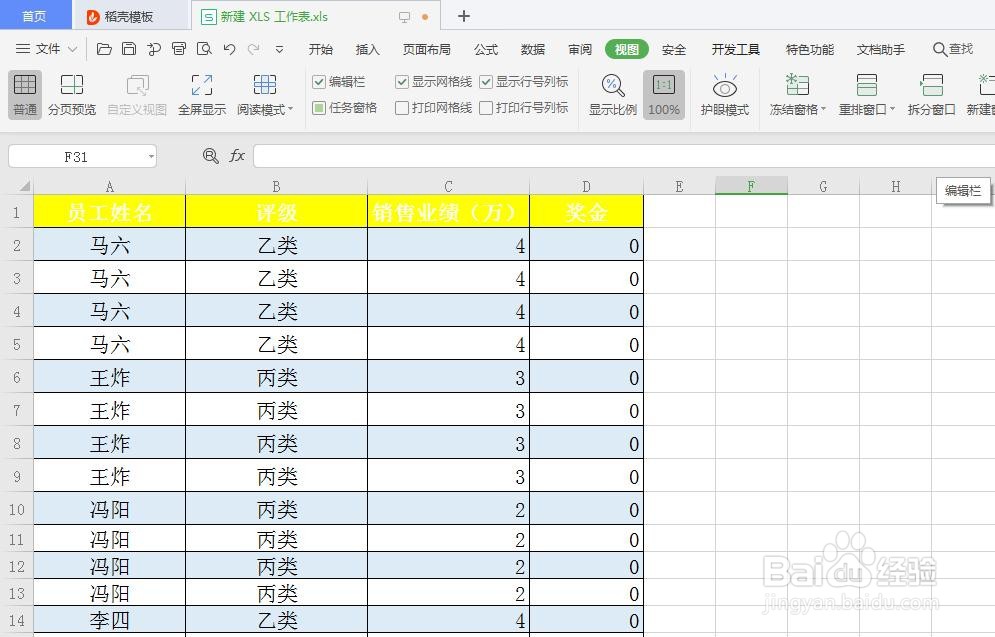Image resolution: width=995 pixels, height=637 pixels.
Task: Click the 显示比例 zoom scale button
Action: coord(612,95)
